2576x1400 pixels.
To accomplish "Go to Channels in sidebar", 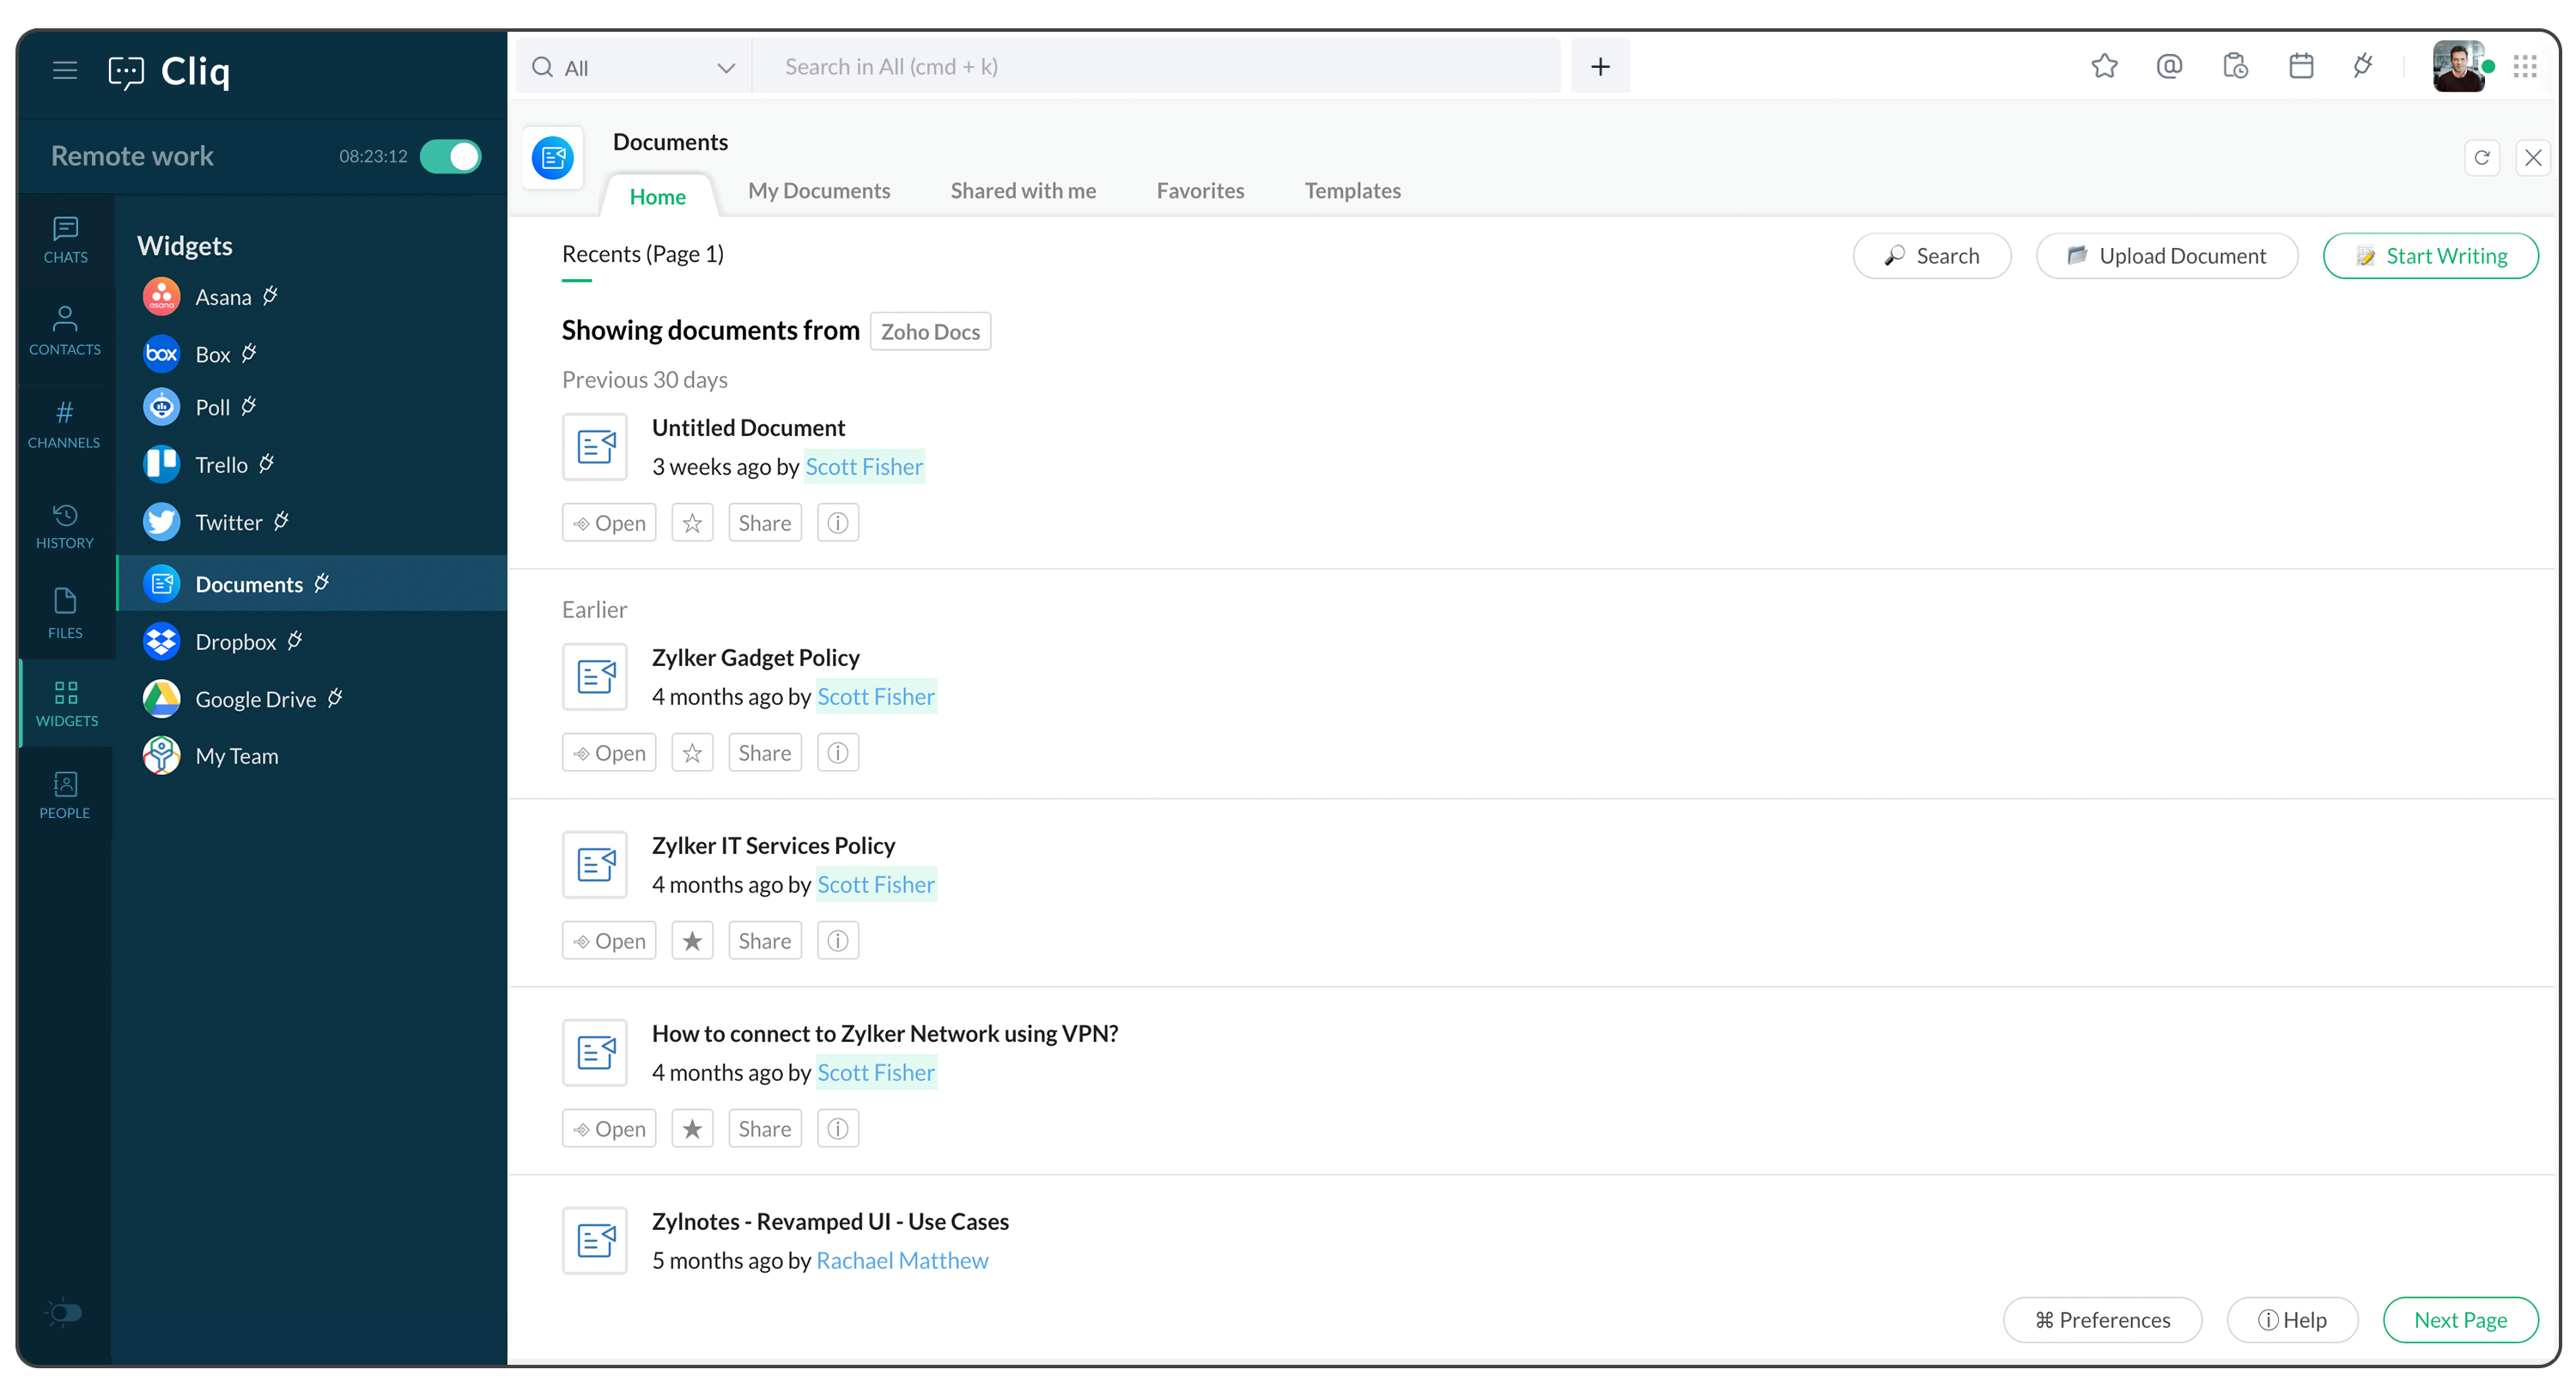I will tap(64, 423).
